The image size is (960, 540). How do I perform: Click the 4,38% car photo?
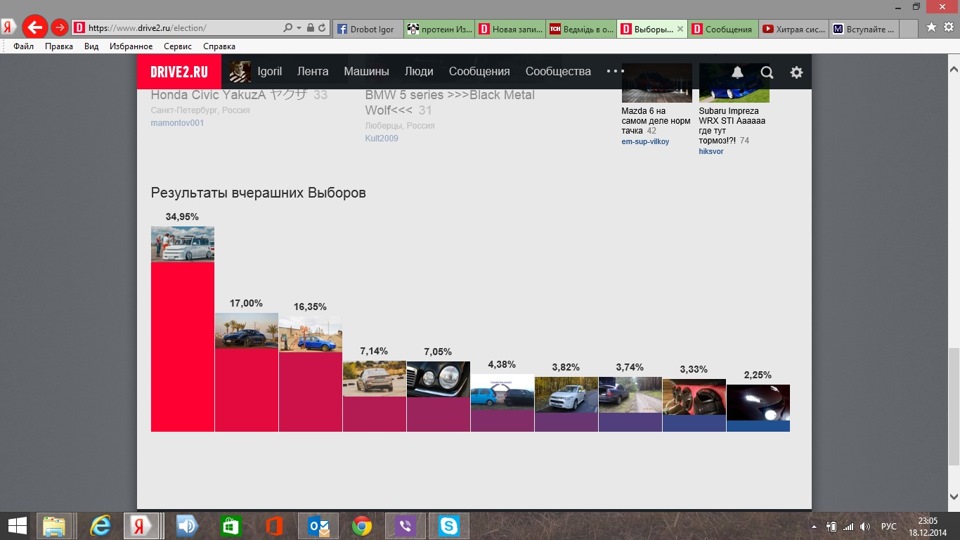click(x=502, y=391)
